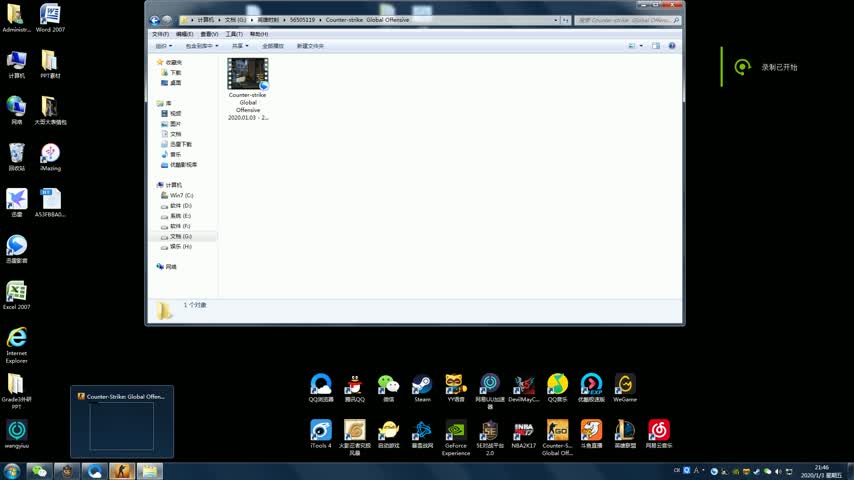Click the file explorer taskbar button
The height and width of the screenshot is (480, 854).
149,471
